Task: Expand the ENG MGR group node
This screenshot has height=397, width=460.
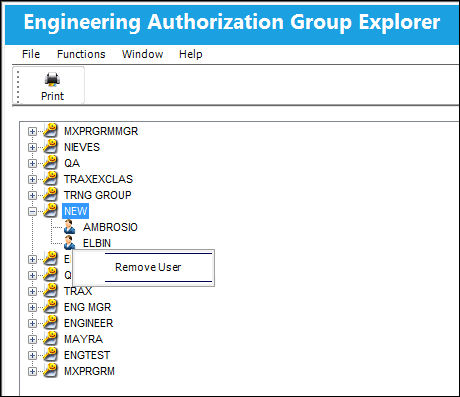Action: (x=32, y=307)
